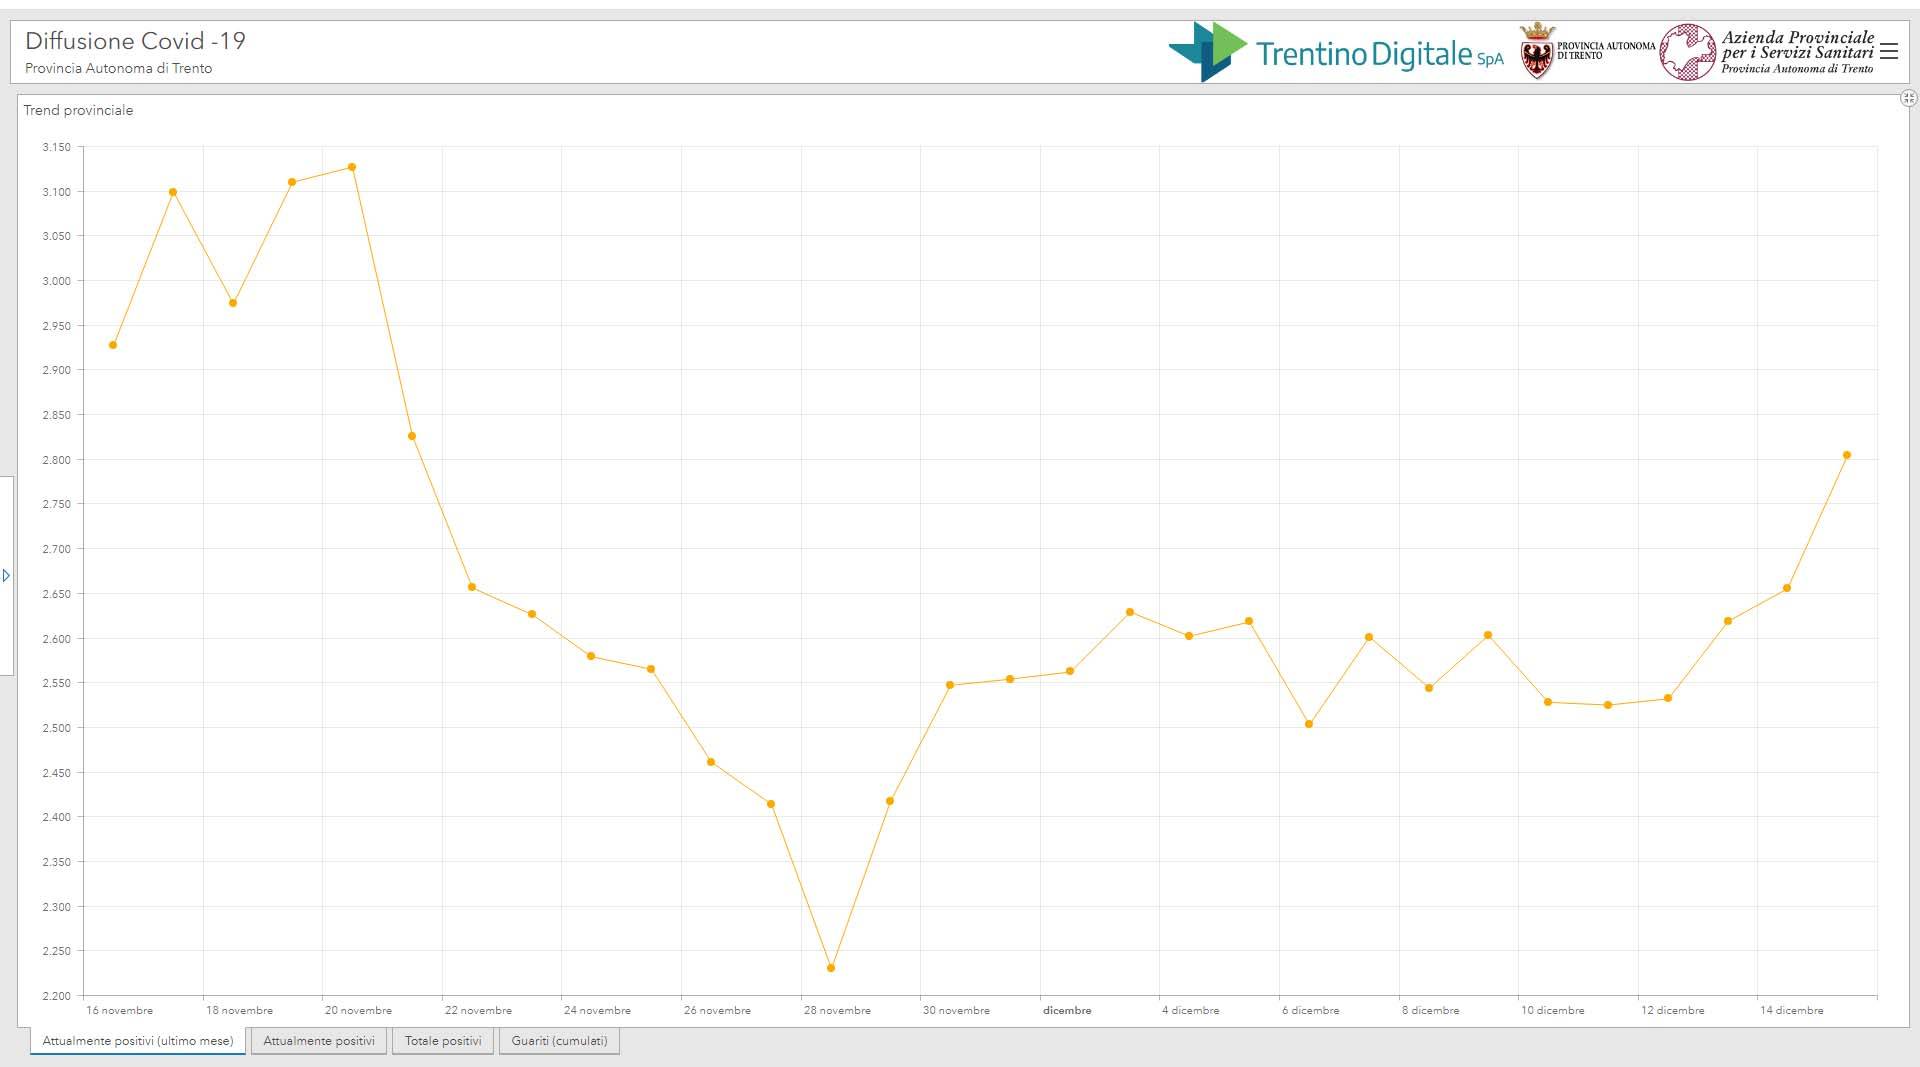Click the 3.150 y-axis label
Viewport: 1920px width, 1067px height.
tap(56, 147)
